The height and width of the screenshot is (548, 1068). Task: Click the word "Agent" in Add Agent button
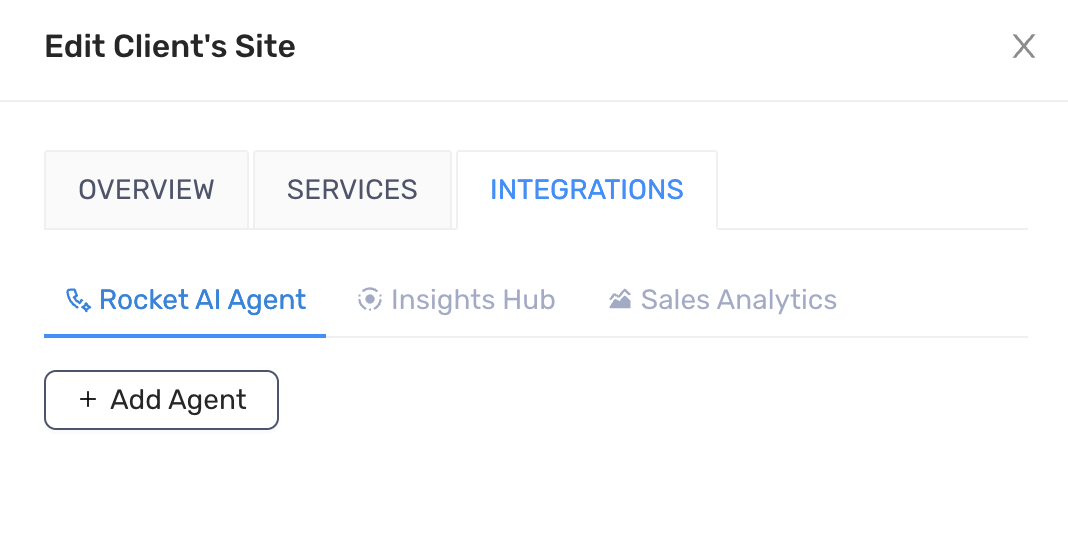[x=206, y=400]
